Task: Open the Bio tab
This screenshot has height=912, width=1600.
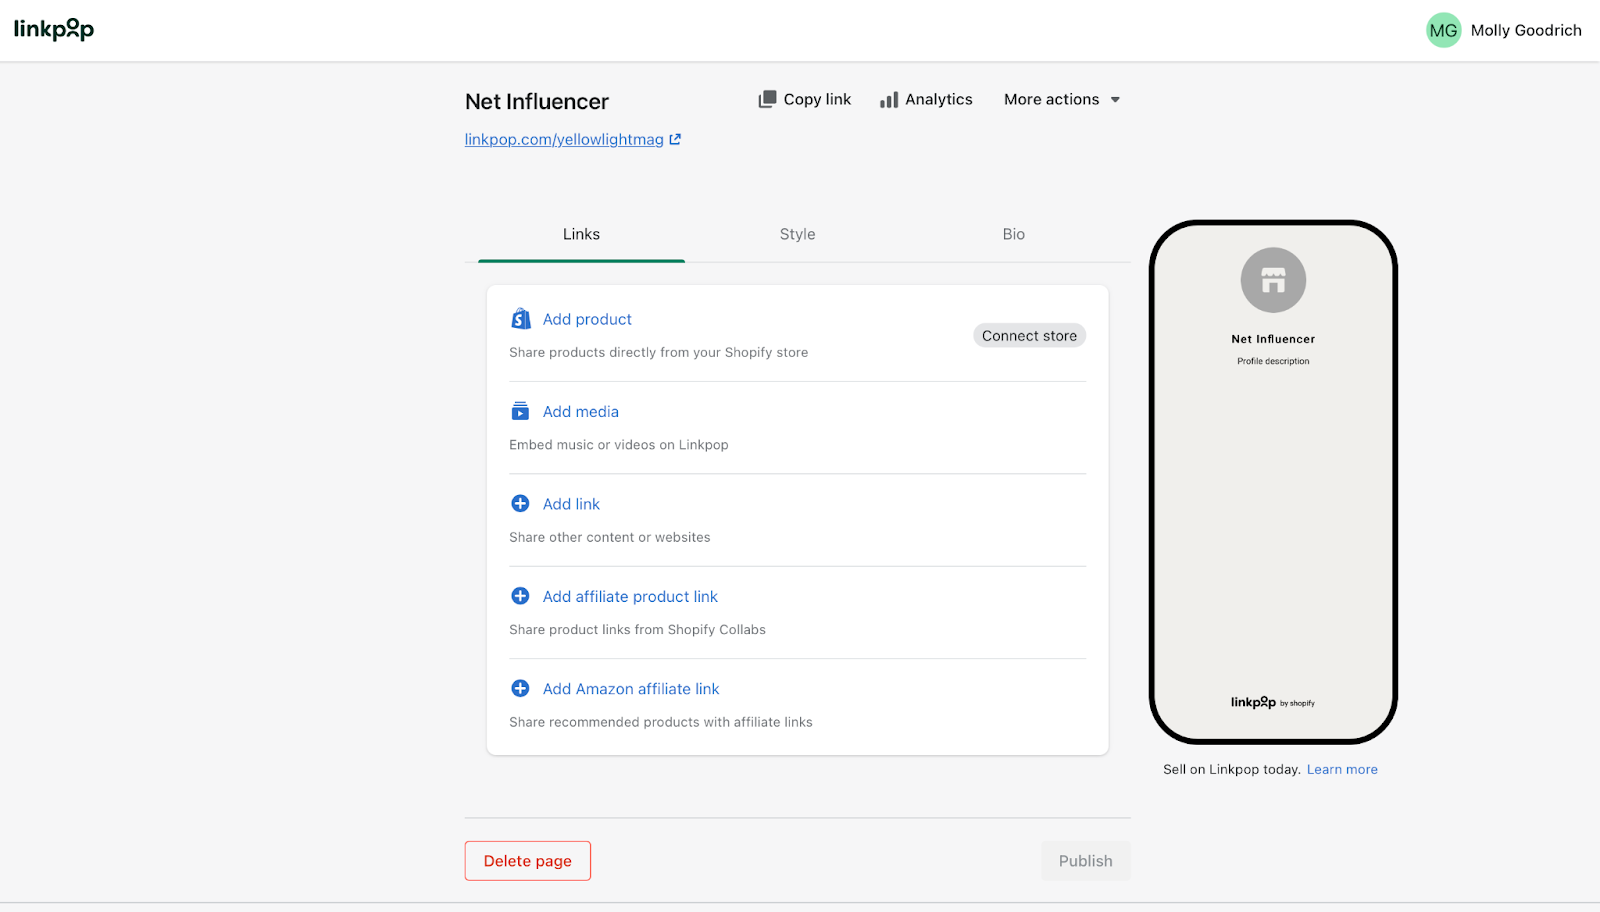Action: tap(1014, 234)
